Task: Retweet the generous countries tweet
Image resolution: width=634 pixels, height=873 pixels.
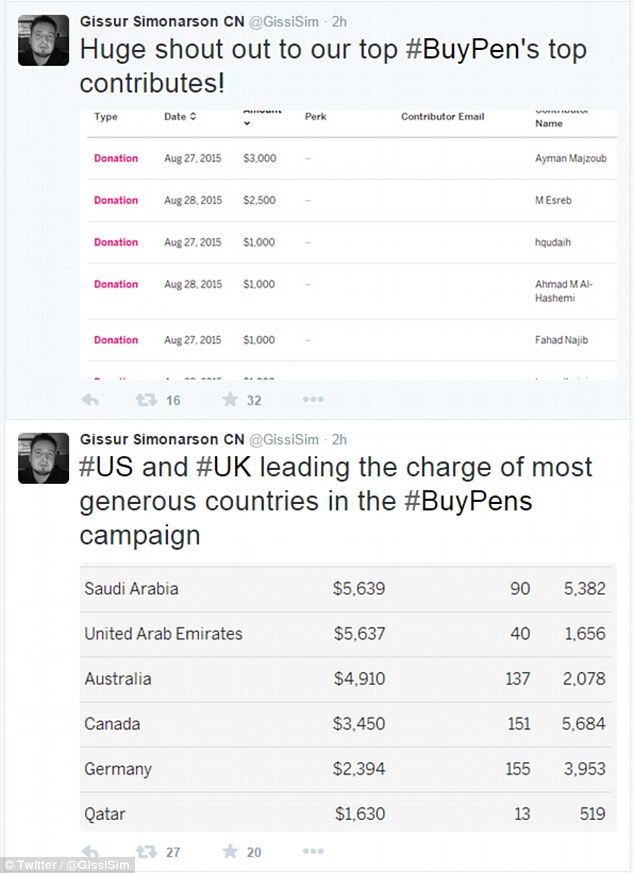Action: click(146, 851)
